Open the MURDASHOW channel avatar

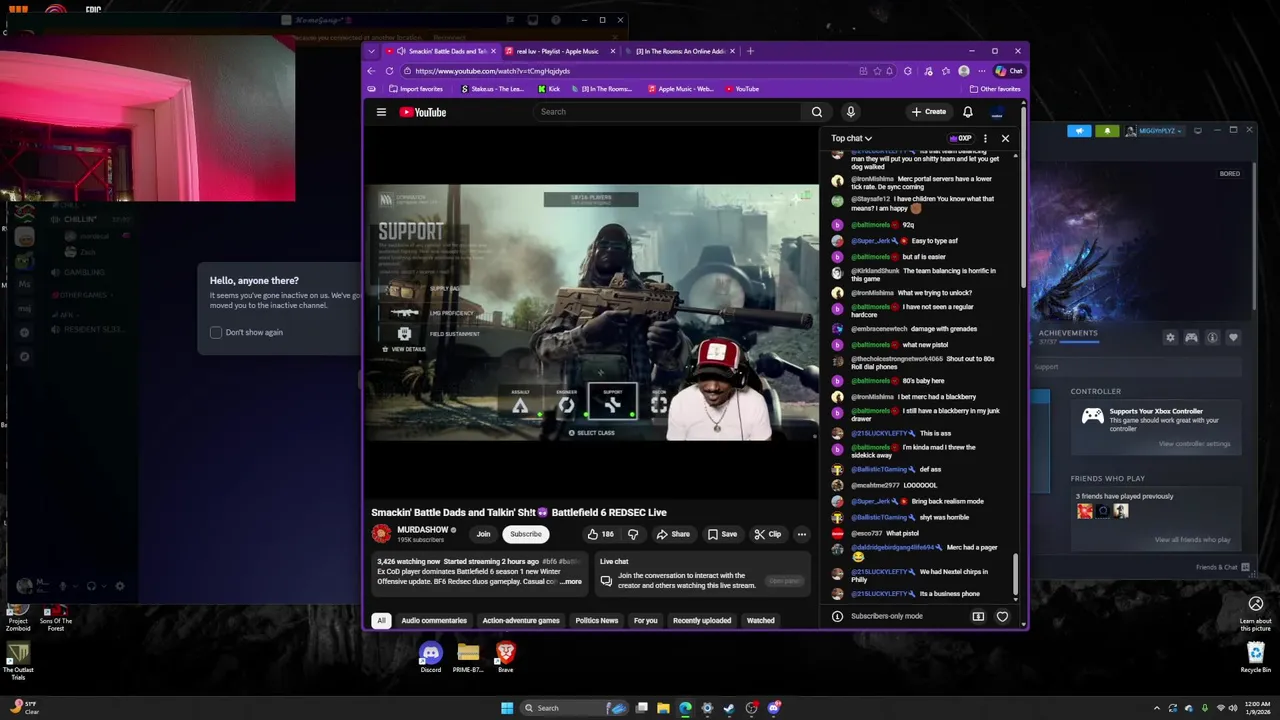point(381,534)
